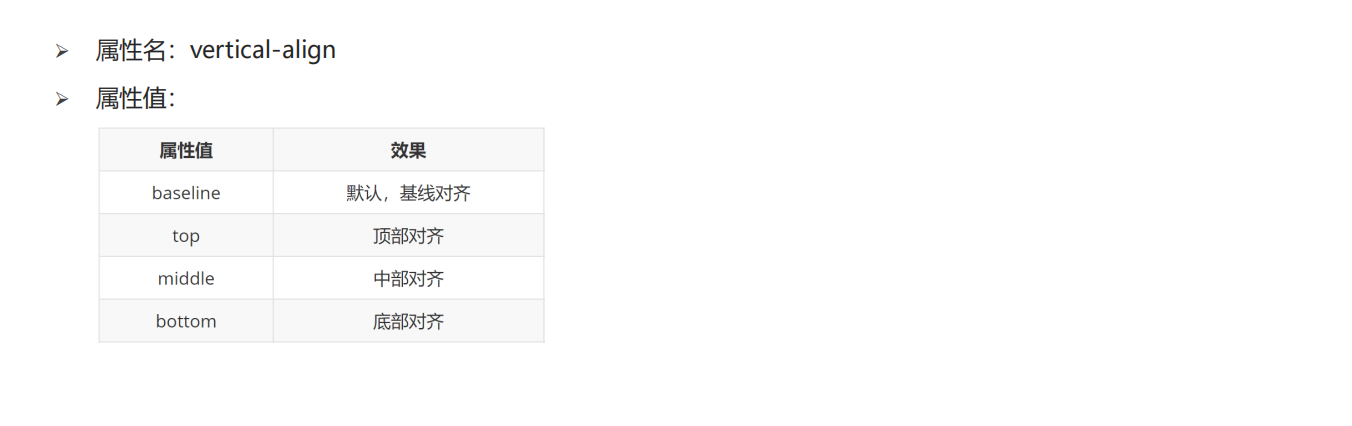Click the 底部对齐 effect cell
Image resolution: width=1352 pixels, height=426 pixels.
pyautogui.click(x=408, y=321)
